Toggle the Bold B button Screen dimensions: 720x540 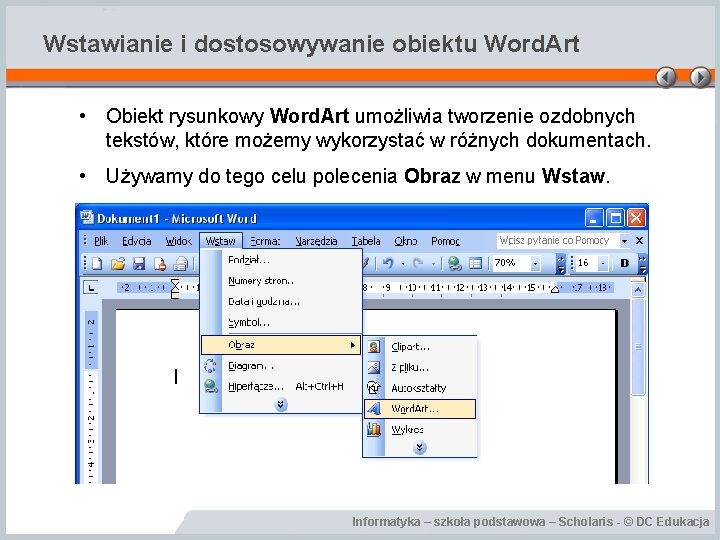624,263
